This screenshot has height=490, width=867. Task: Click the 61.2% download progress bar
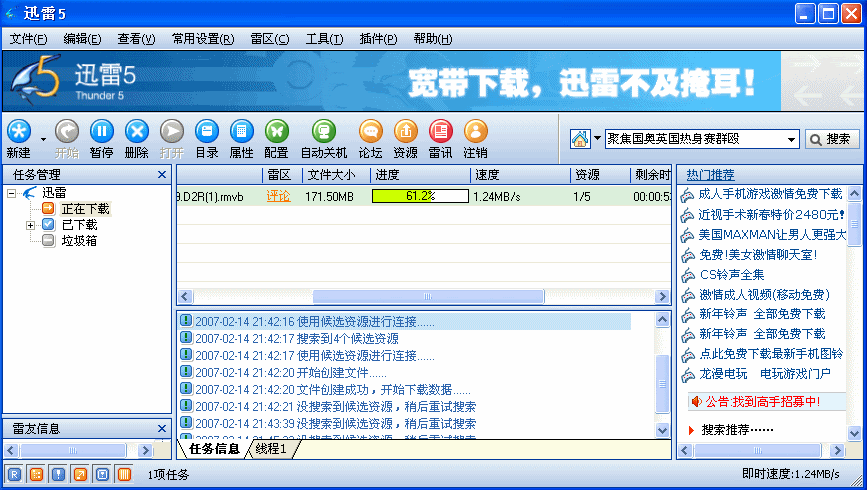click(x=420, y=196)
